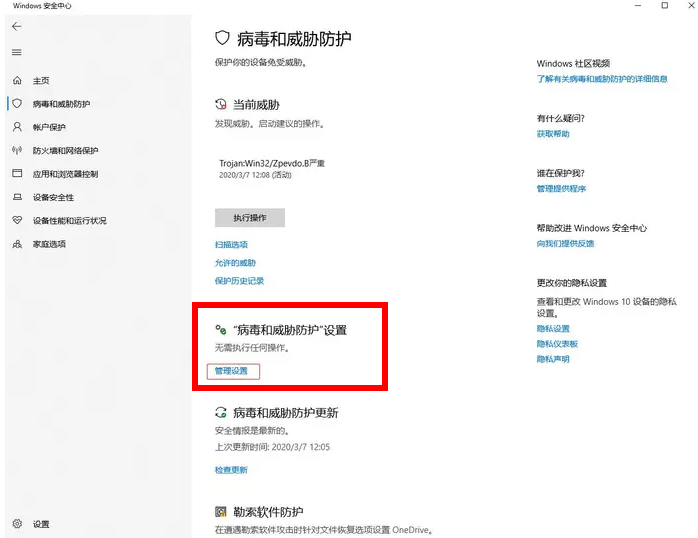Screen dimensions: 698x538
Task: Click the refresh icon for 病毒和威胁防护更新
Action: coord(221,413)
